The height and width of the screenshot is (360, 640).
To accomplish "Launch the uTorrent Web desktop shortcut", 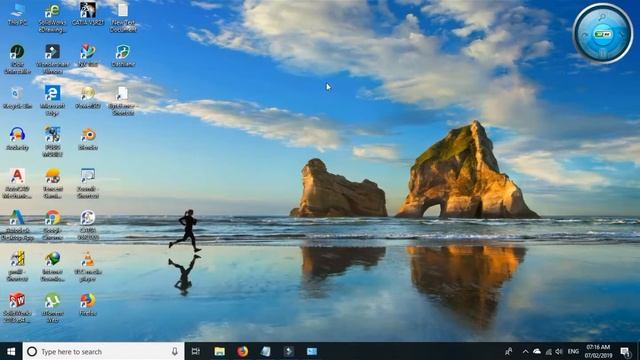I will (52, 308).
